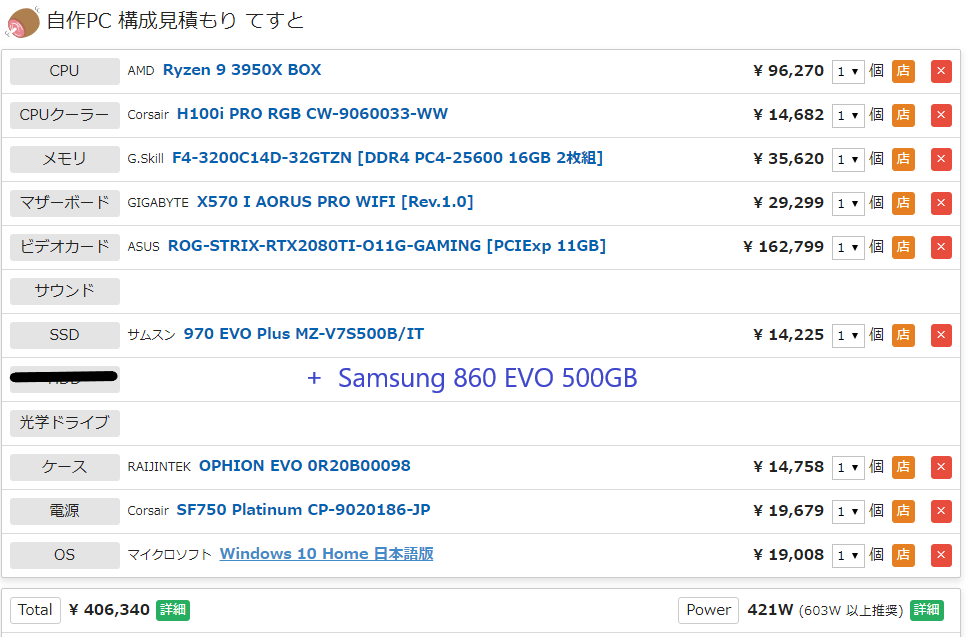Screen dimensions: 969x637
Task: Remove X570 I AORUS motherboard with red X
Action: [x=941, y=203]
